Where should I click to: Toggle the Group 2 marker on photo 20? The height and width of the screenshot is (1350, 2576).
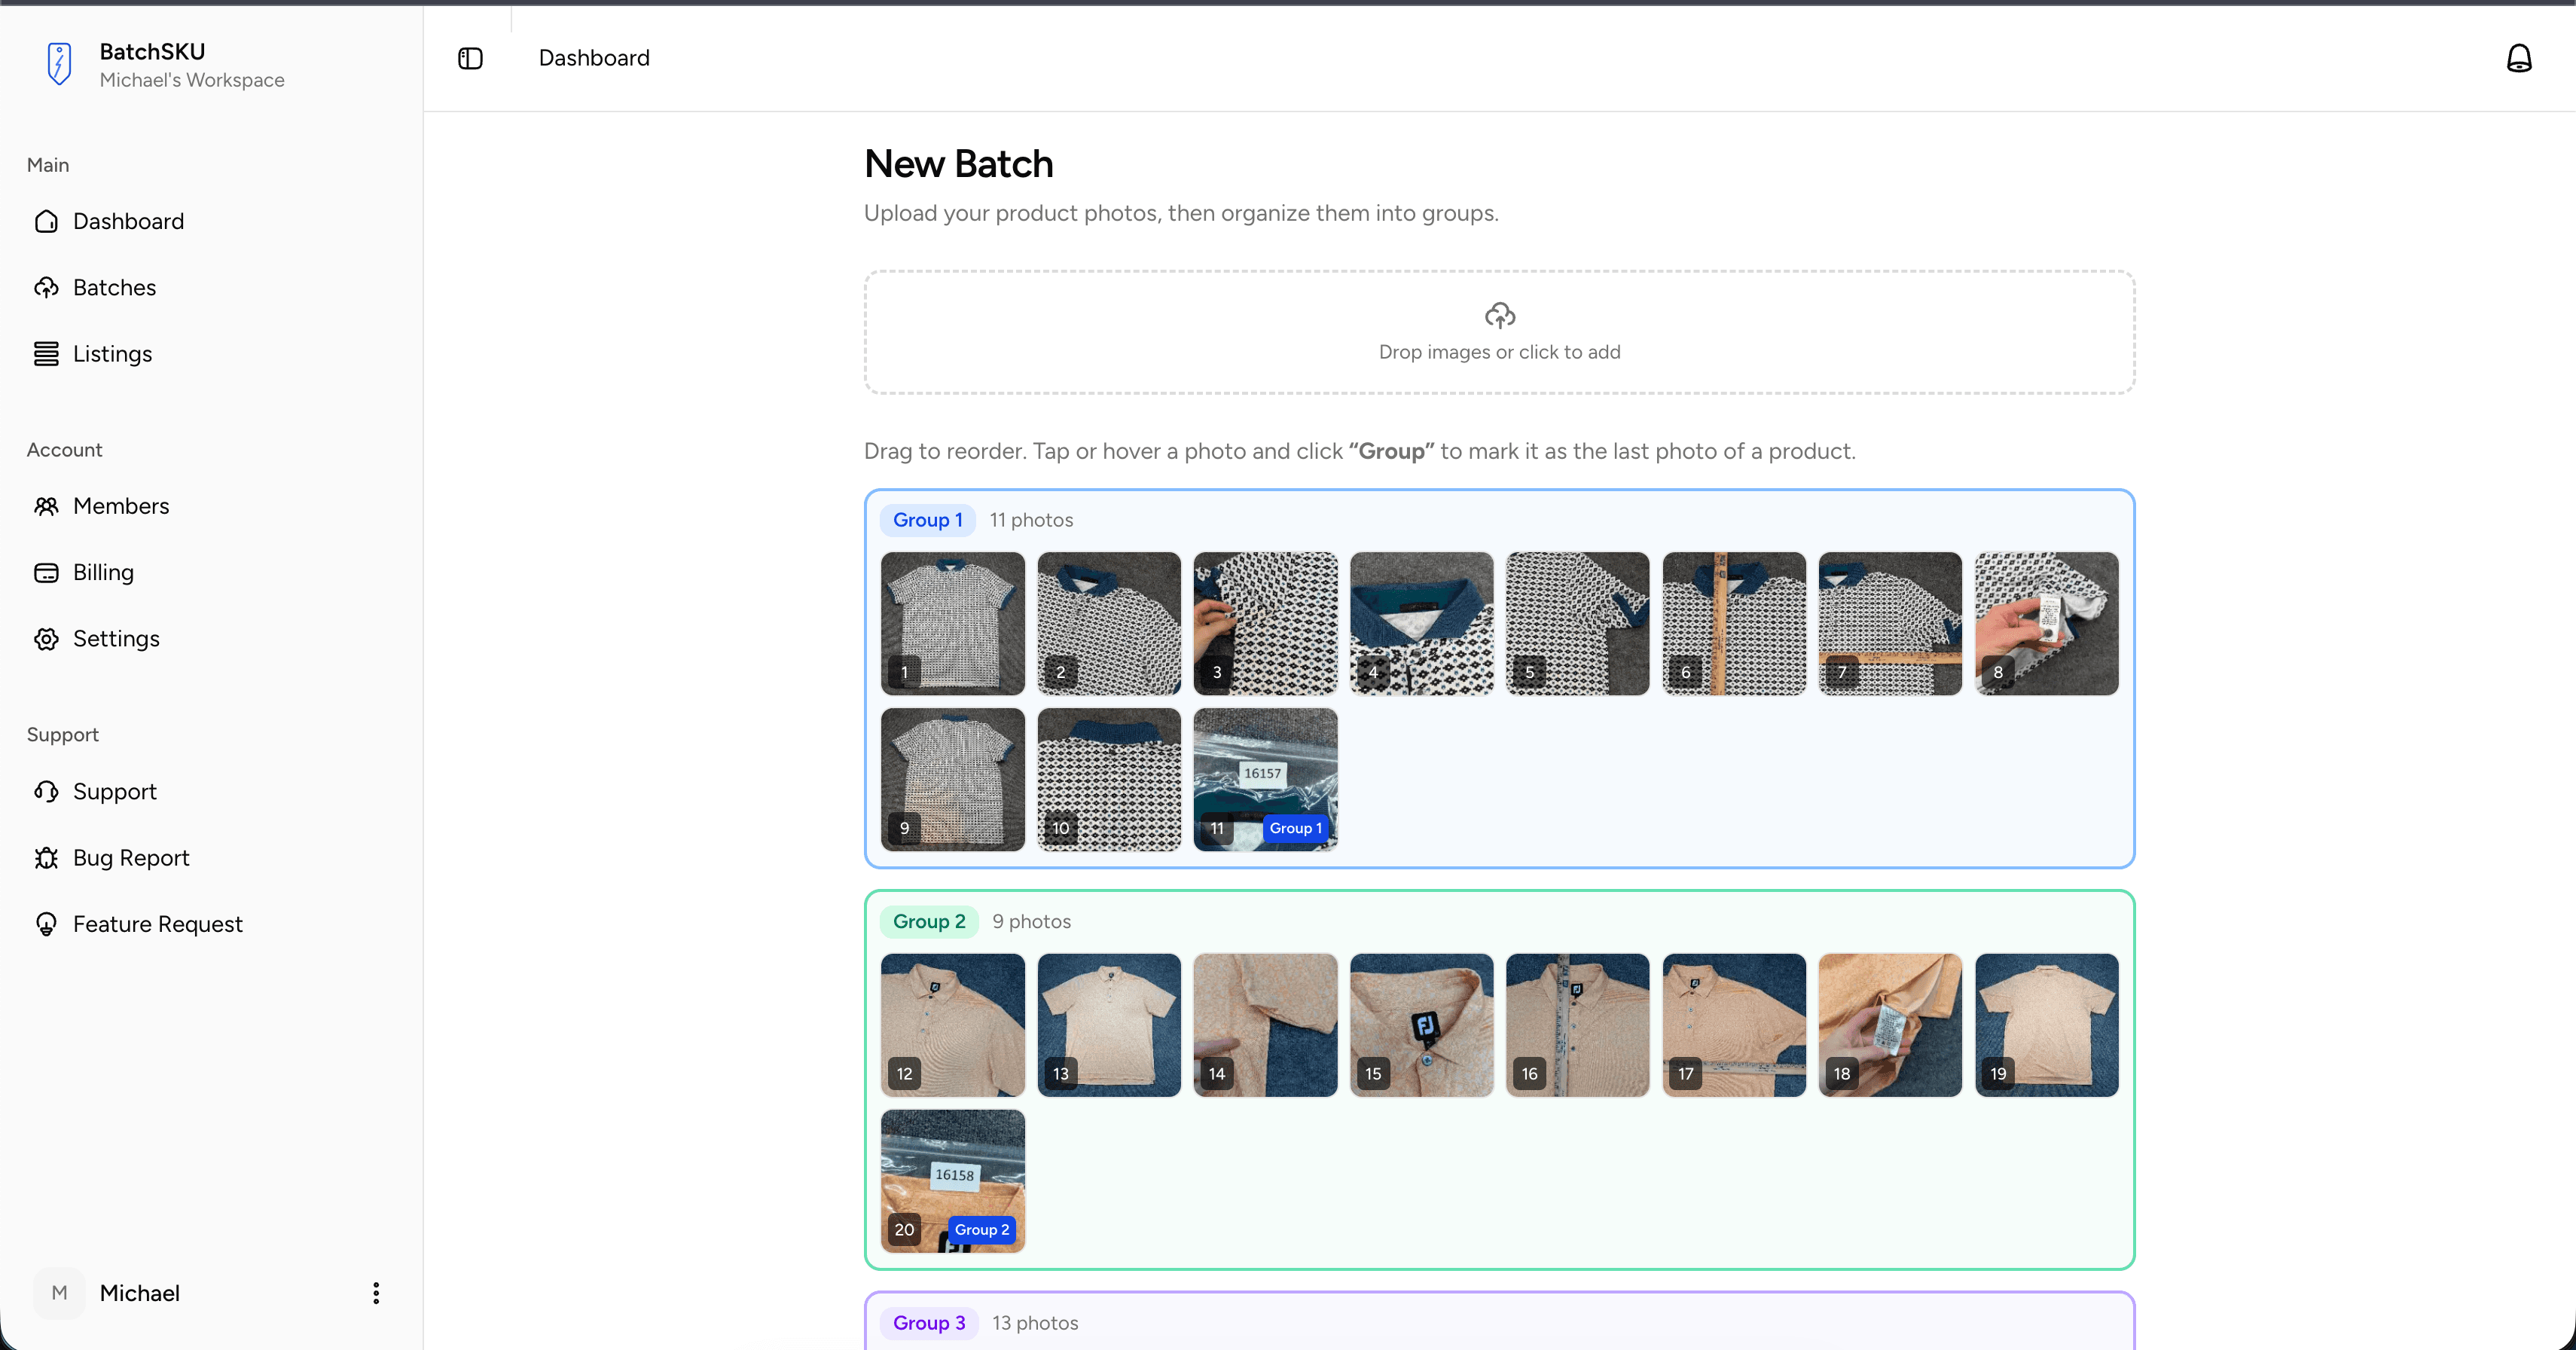tap(982, 1230)
